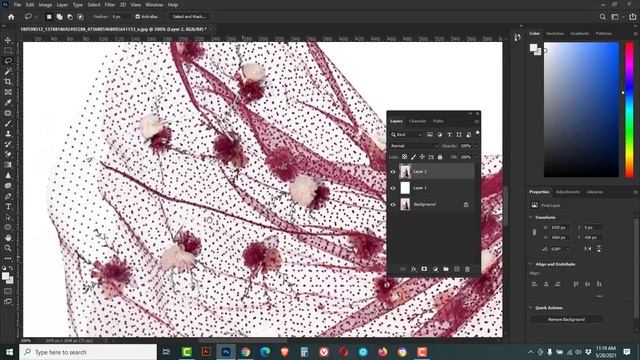
Task: Select the Magic Wand tool
Action: [x=8, y=71]
